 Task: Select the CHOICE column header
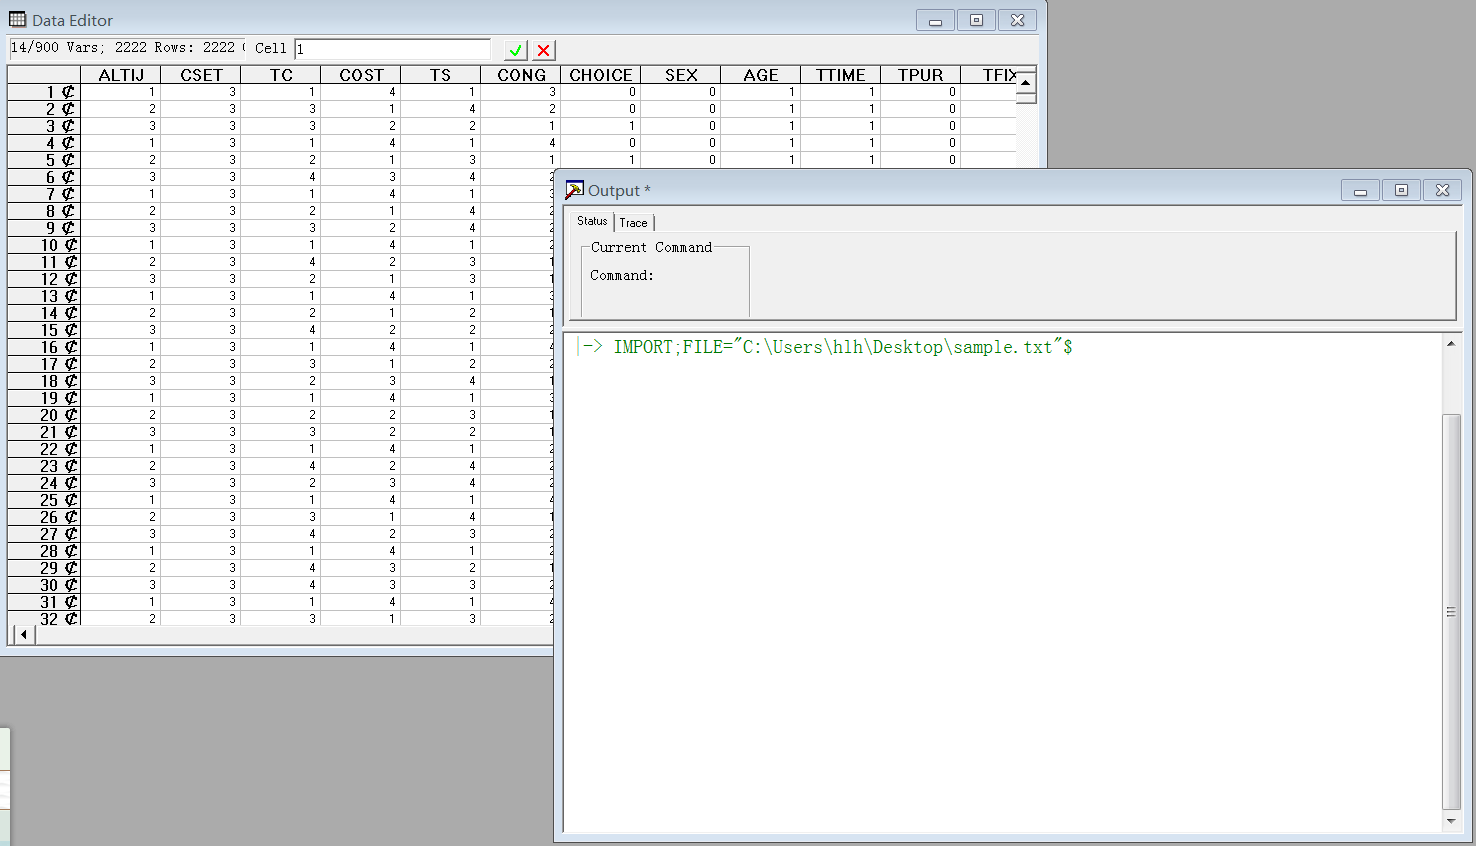pyautogui.click(x=600, y=75)
